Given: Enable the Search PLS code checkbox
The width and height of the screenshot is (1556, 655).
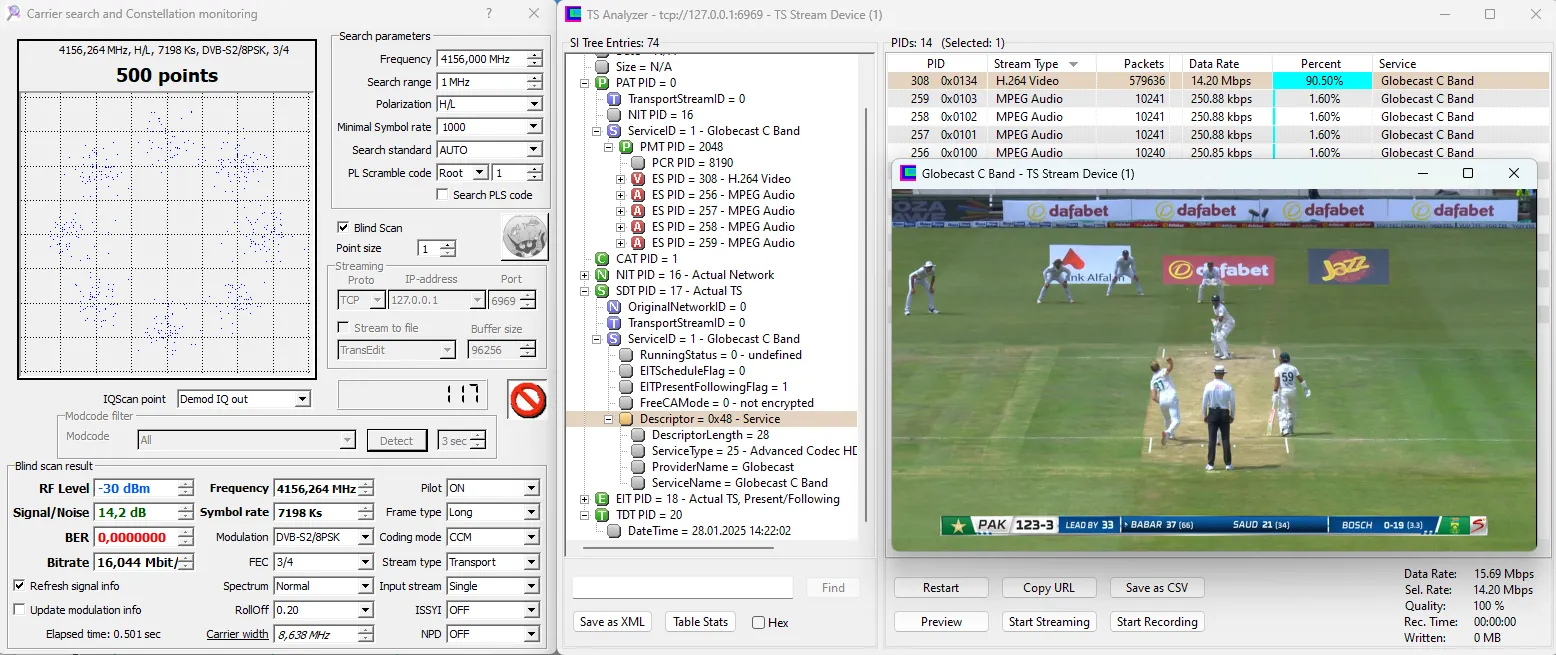Looking at the screenshot, I should [442, 195].
